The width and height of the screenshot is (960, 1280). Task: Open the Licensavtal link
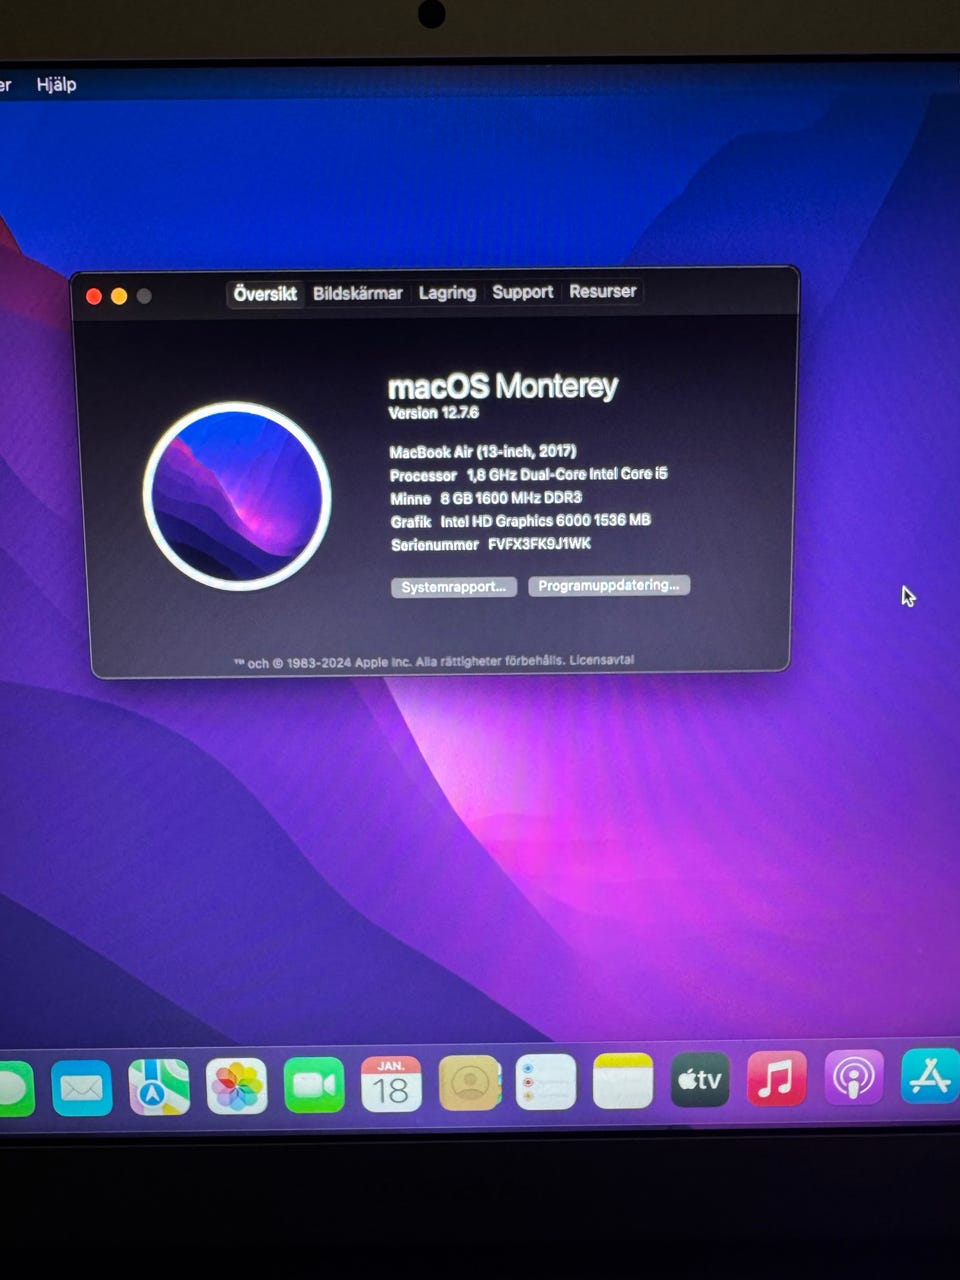(602, 660)
